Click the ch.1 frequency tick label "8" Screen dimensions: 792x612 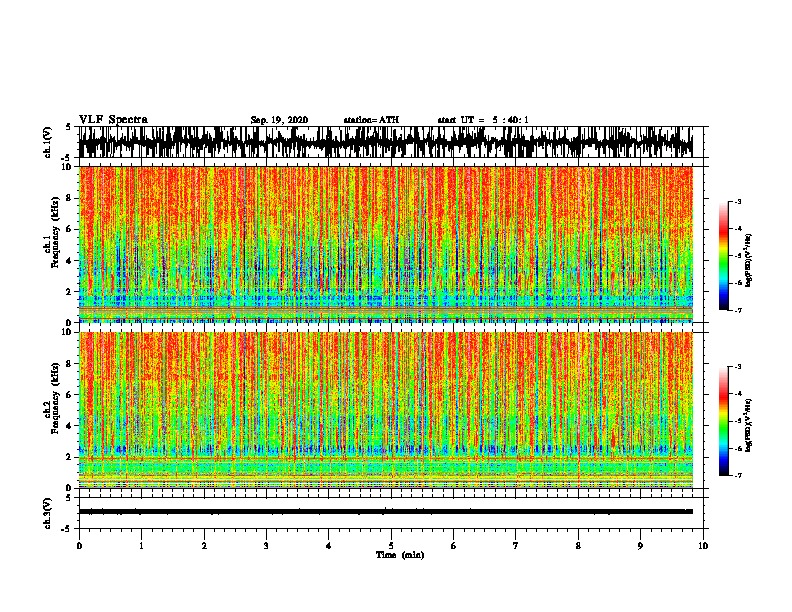click(69, 198)
